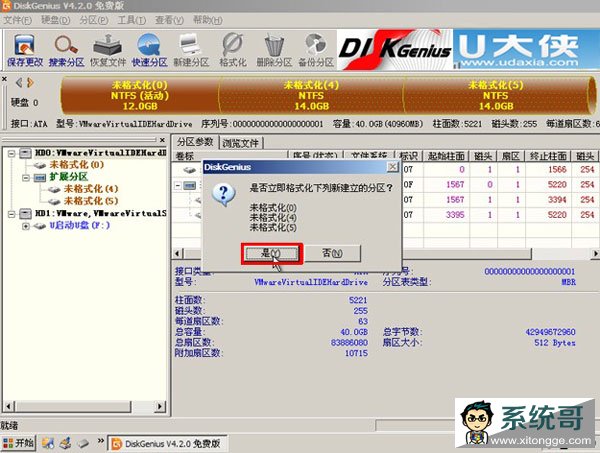Open the 查看(V) menu
The width and height of the screenshot is (600, 453).
coord(169,20)
